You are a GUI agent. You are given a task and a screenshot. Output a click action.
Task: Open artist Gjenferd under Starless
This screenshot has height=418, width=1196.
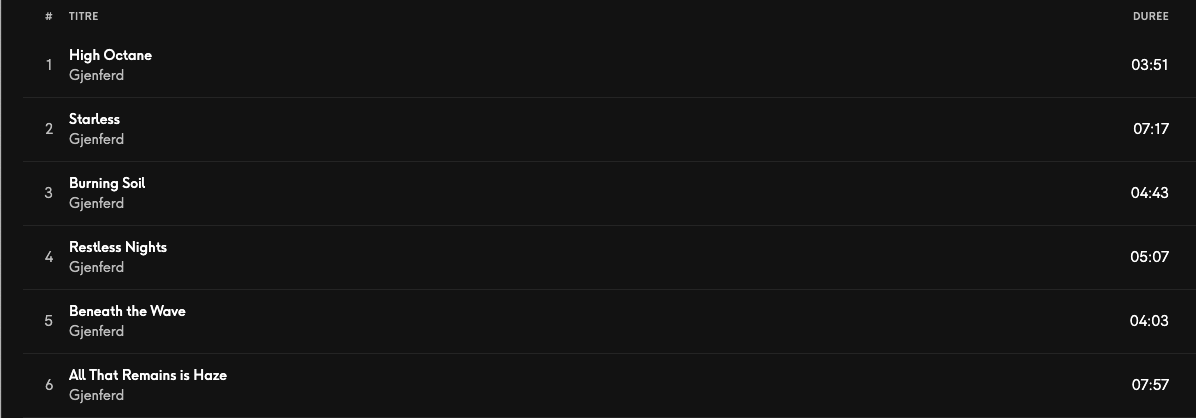coord(96,140)
